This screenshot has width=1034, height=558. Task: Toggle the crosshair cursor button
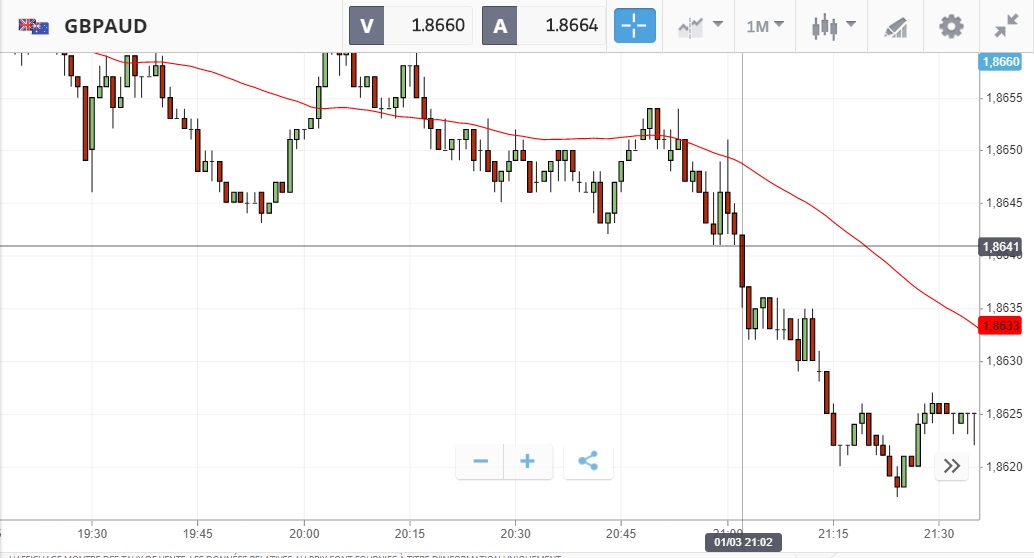pos(635,26)
